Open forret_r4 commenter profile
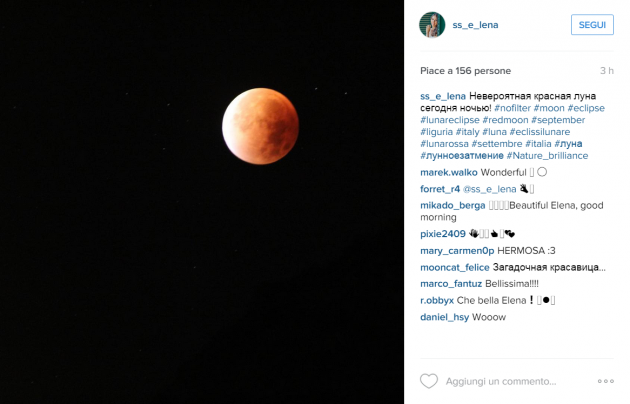The image size is (630, 404). tap(440, 189)
